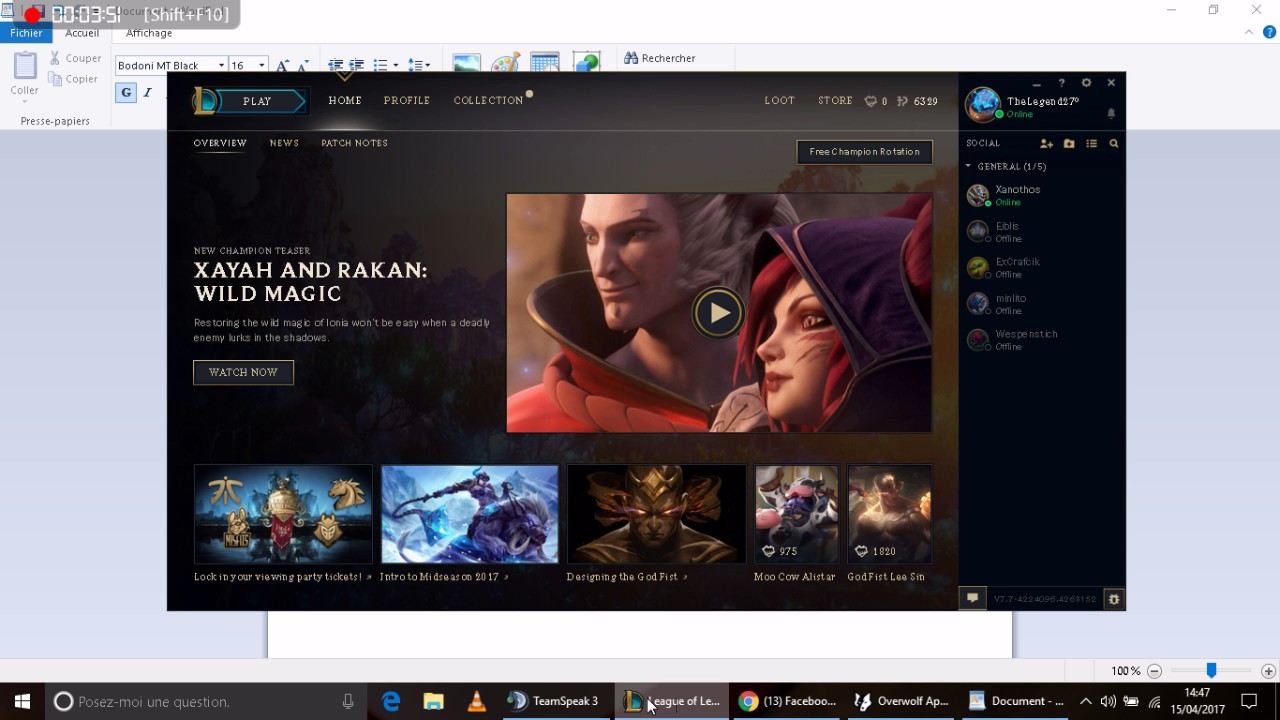
Task: Select friend Xanothos in the friends list
Action: (x=1040, y=195)
